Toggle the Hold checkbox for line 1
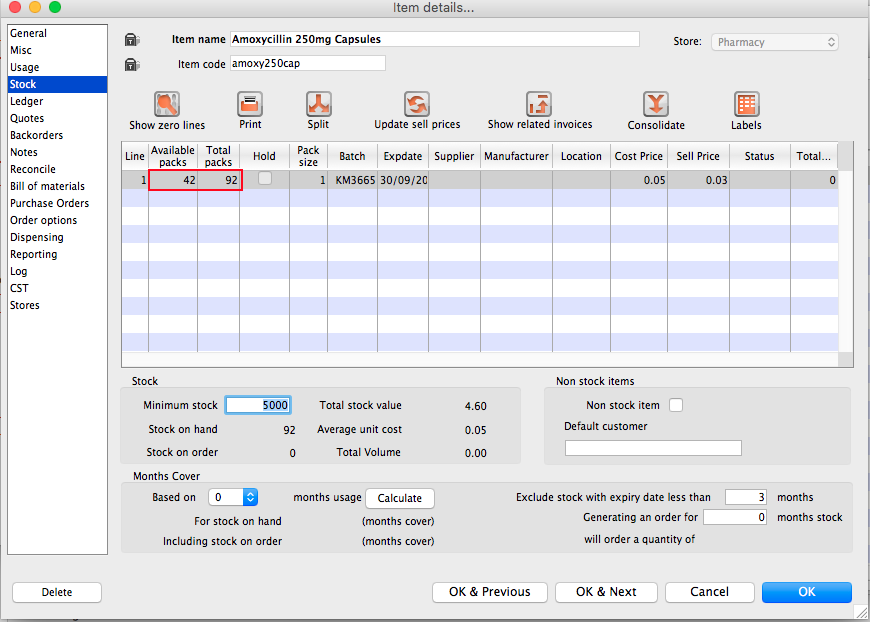Viewport: 870px width, 622px height. click(265, 178)
